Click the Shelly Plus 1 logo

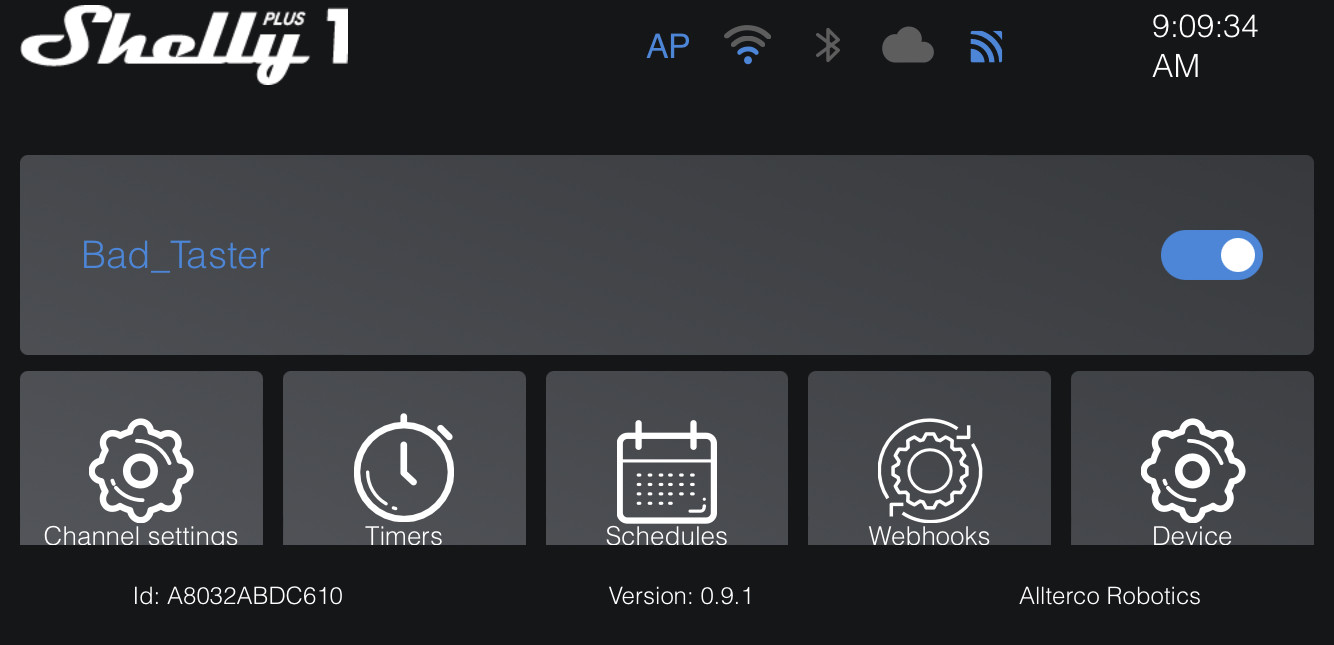[x=186, y=44]
